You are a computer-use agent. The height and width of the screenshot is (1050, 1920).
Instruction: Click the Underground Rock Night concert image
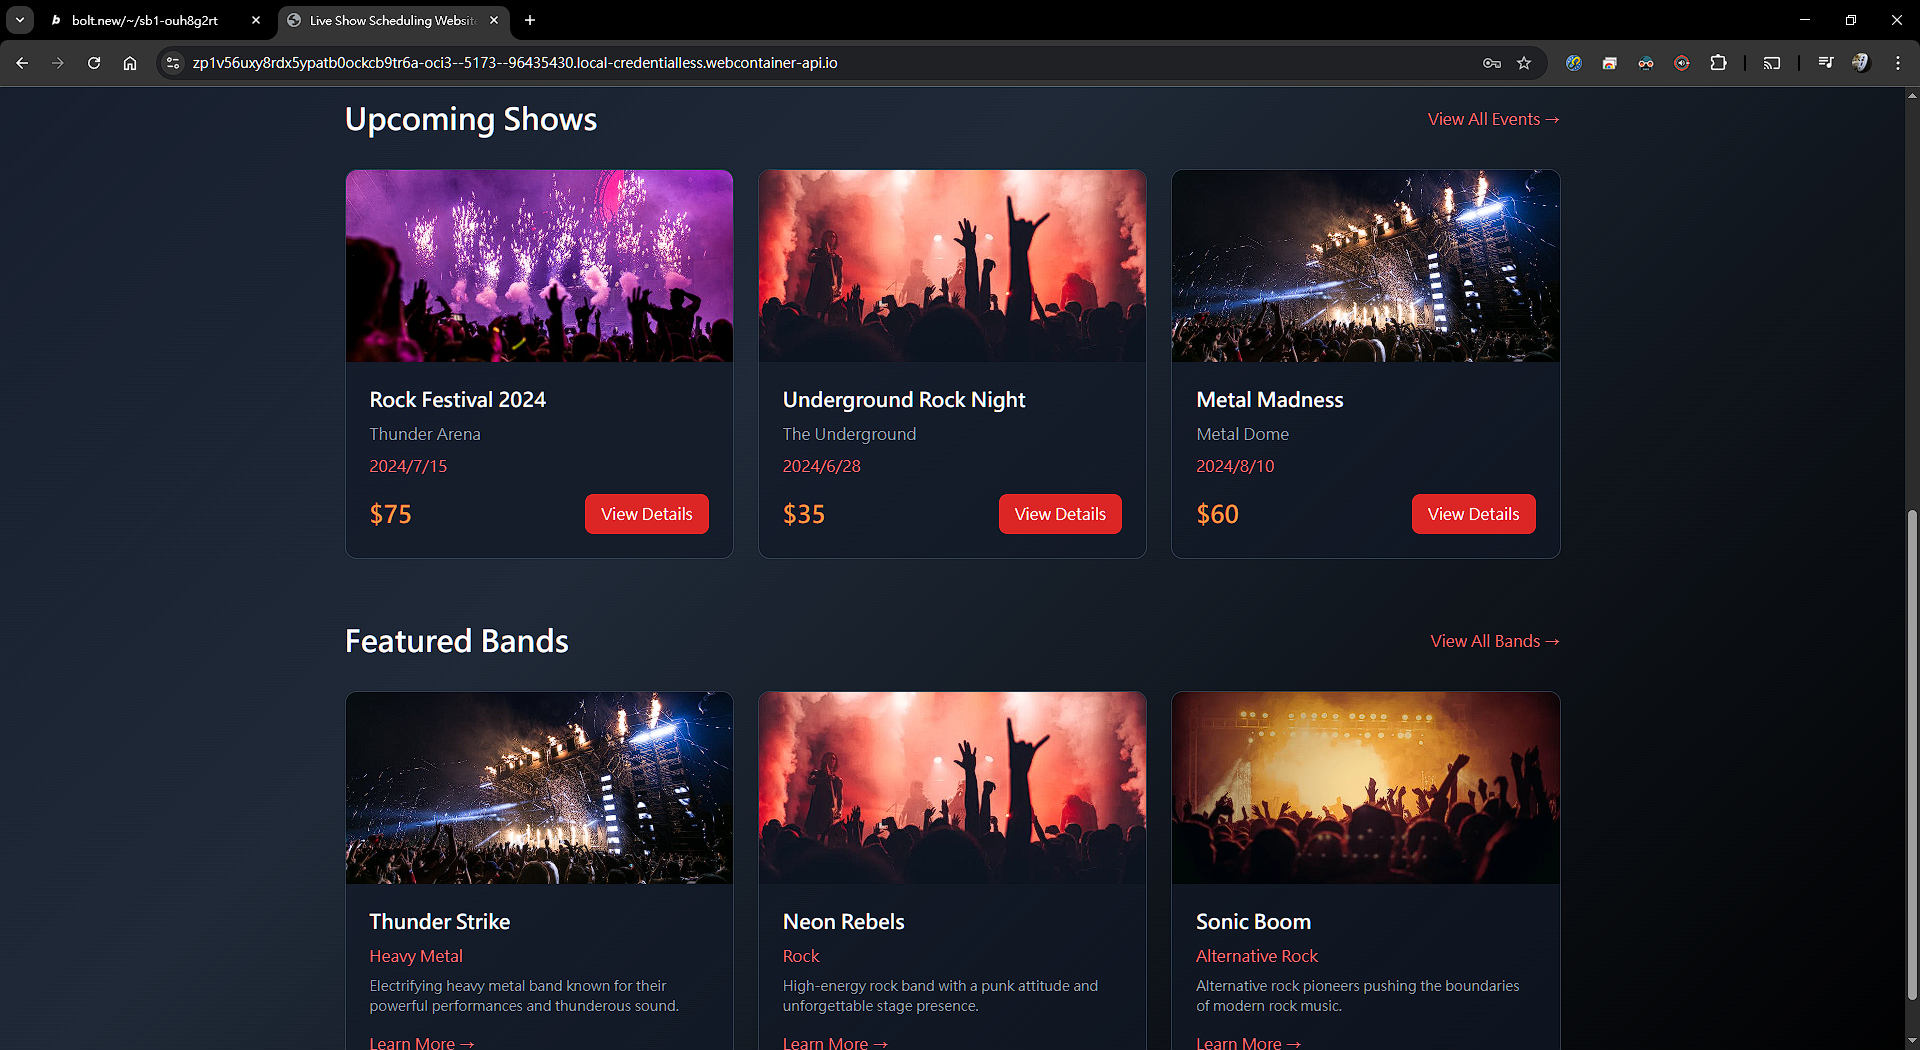pyautogui.click(x=952, y=266)
